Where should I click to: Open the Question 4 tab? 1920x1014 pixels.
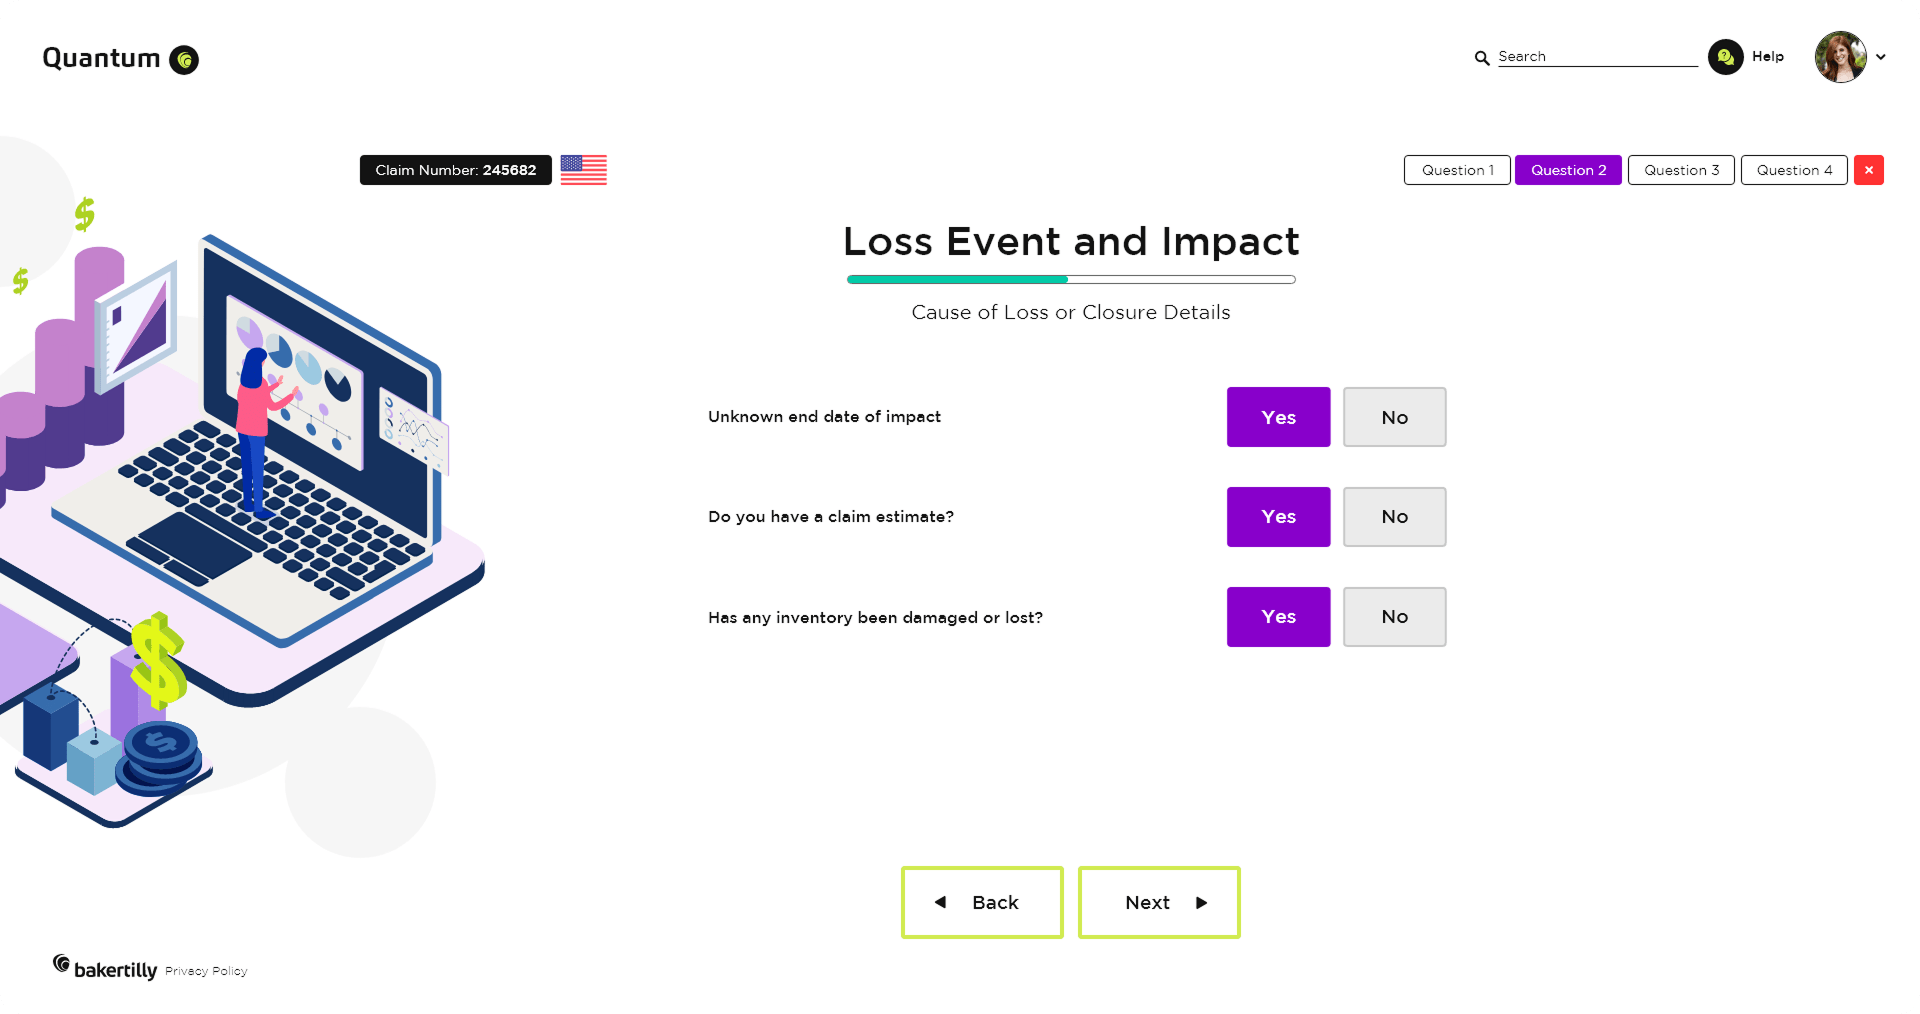tap(1794, 170)
